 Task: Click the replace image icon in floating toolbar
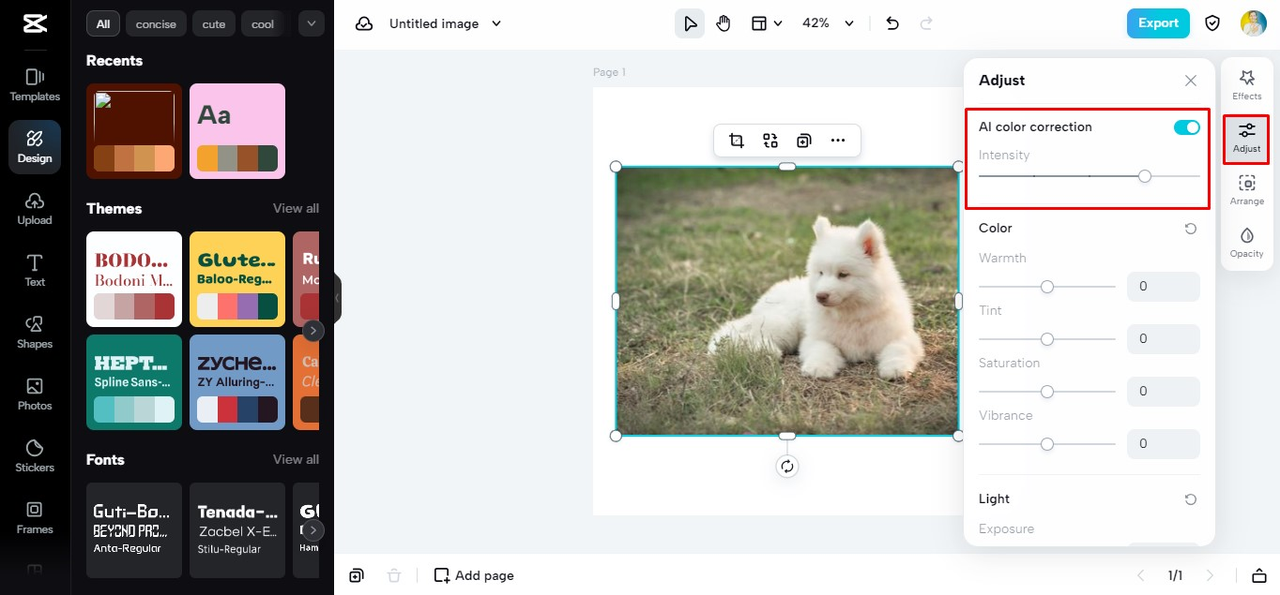770,141
